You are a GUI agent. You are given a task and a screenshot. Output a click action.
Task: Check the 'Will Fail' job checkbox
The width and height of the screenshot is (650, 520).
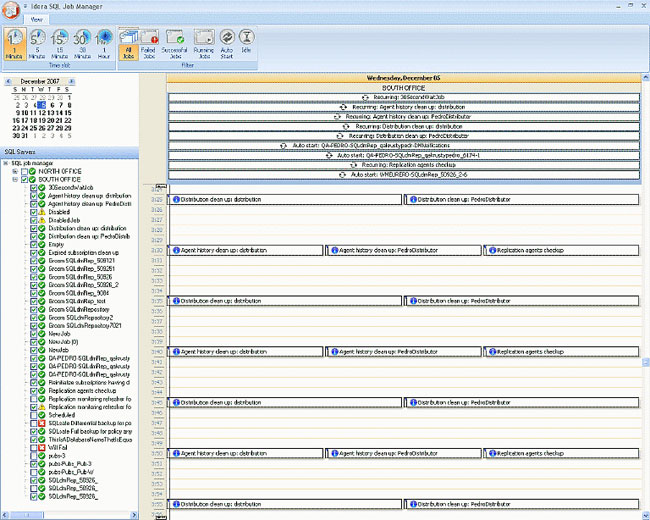(x=34, y=448)
